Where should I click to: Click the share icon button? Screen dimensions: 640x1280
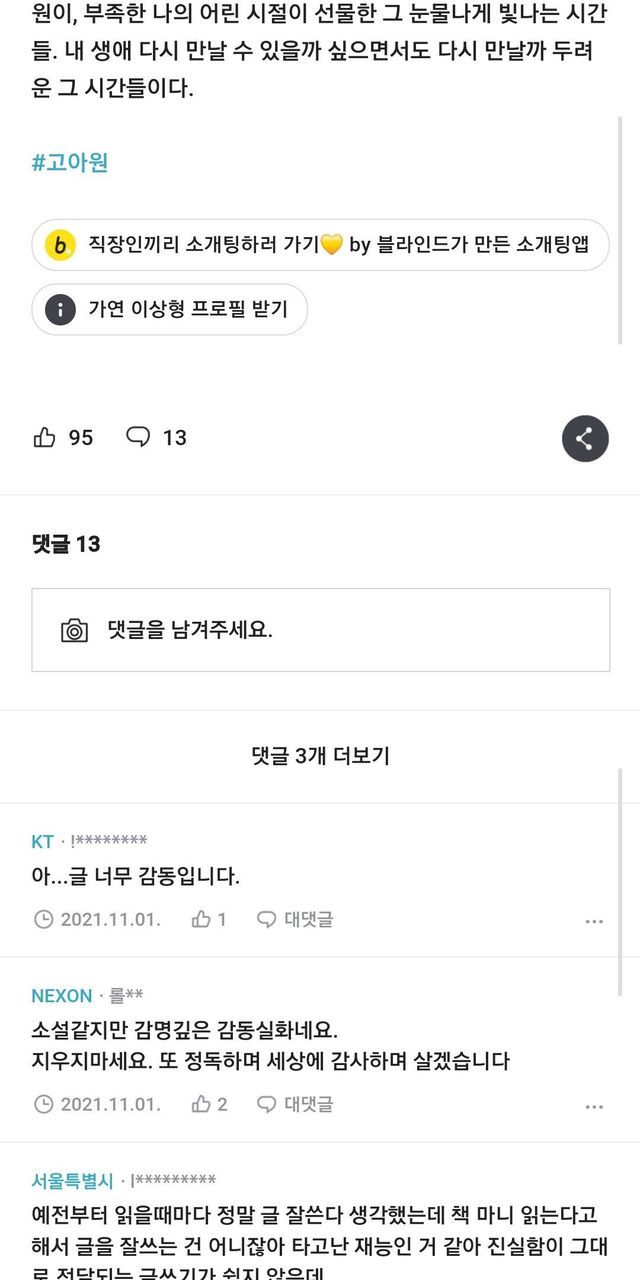pyautogui.click(x=585, y=438)
